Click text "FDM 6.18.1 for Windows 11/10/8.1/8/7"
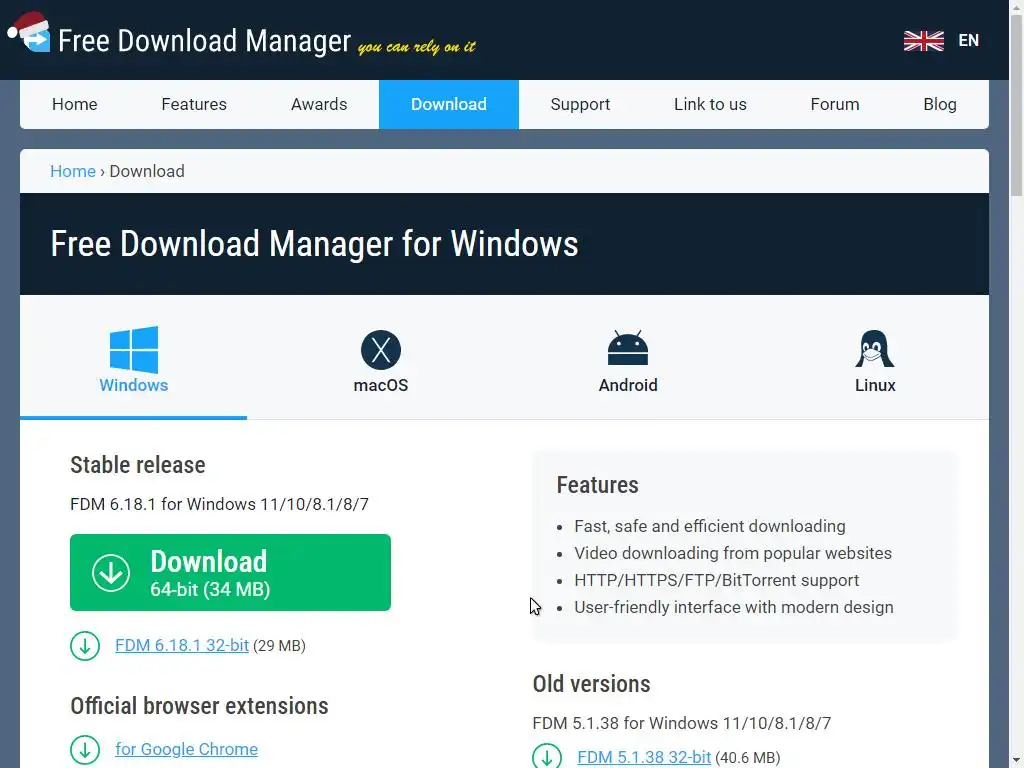The width and height of the screenshot is (1024, 768). 219,504
